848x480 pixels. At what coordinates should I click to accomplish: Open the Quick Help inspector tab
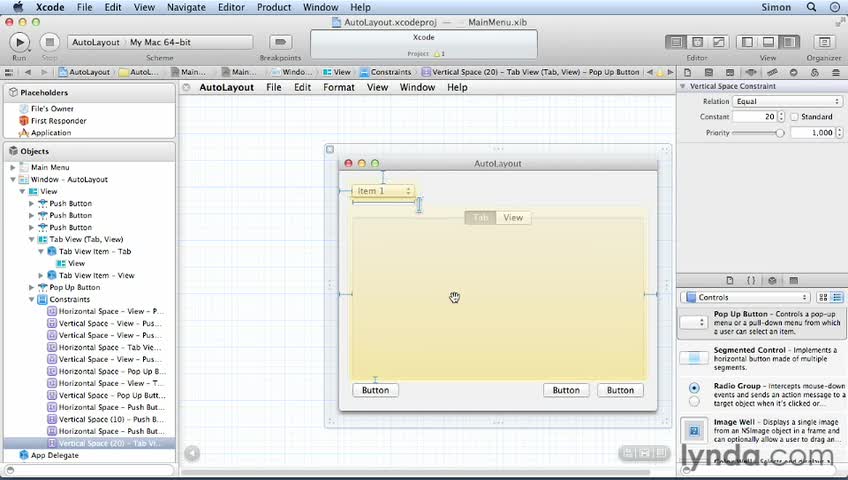tap(708, 72)
